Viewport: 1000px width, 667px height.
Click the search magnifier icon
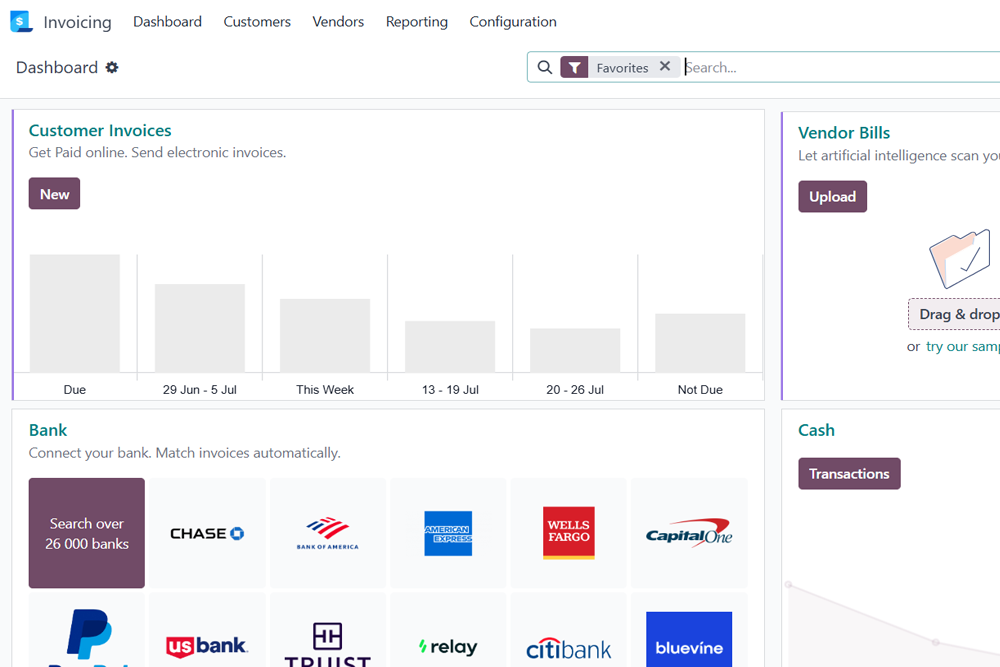coord(545,68)
